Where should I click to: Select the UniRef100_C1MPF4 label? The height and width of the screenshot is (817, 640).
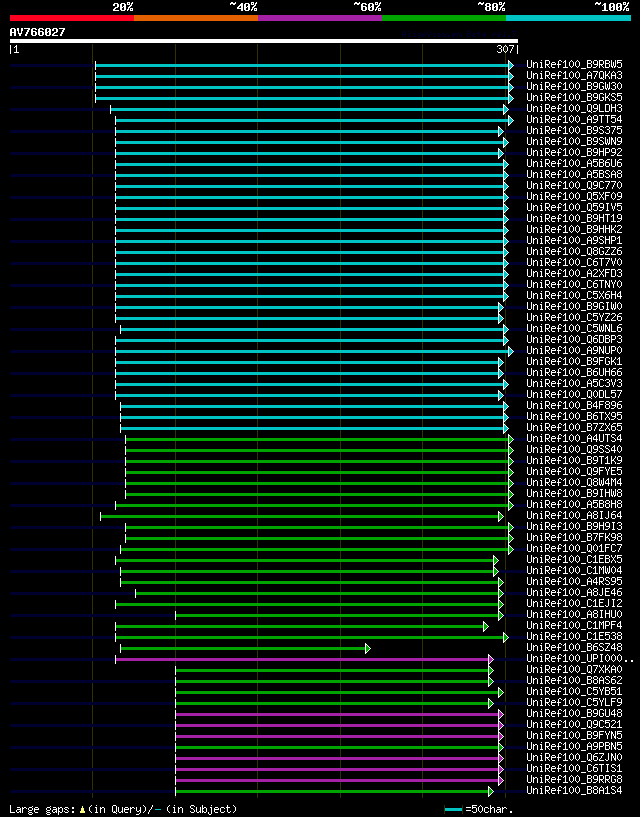tap(574, 625)
